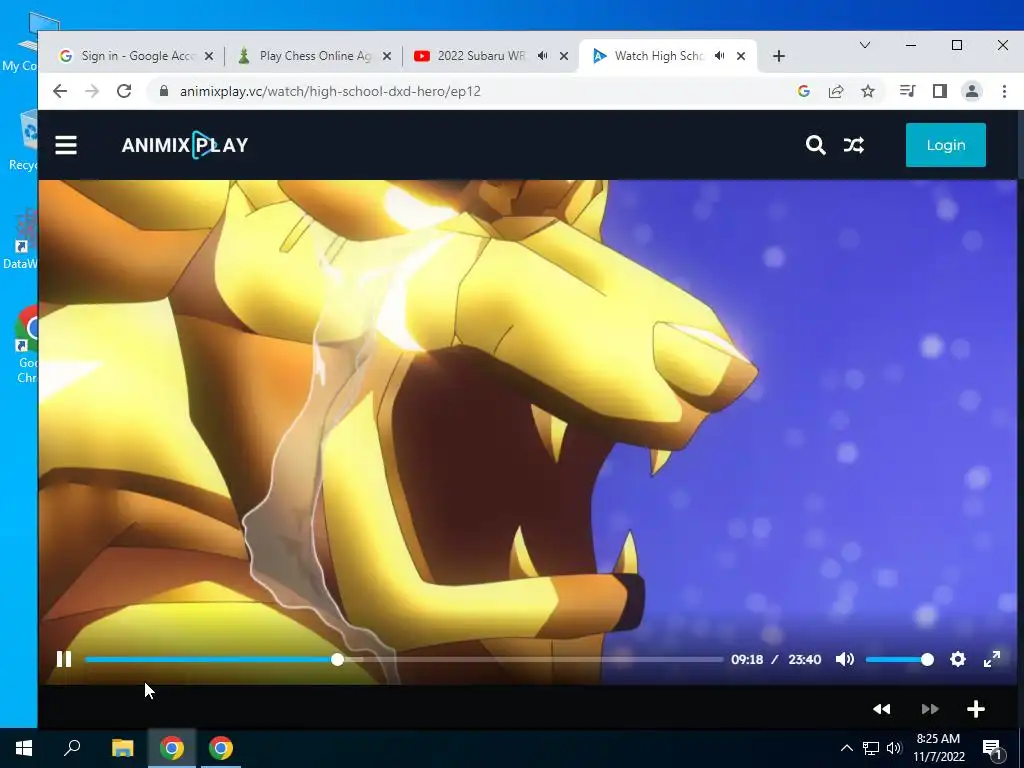Open the Chrome profile avatar menu
Viewport: 1024px width, 768px height.
972,91
